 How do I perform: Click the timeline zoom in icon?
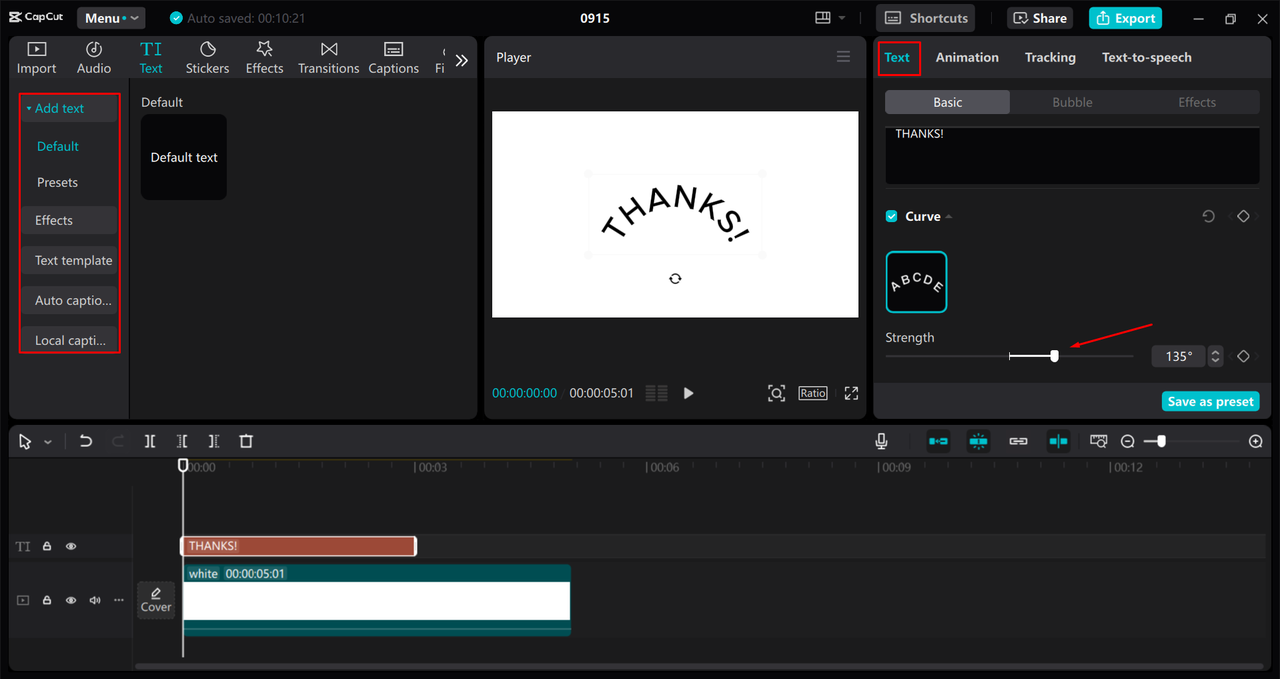coord(1256,441)
